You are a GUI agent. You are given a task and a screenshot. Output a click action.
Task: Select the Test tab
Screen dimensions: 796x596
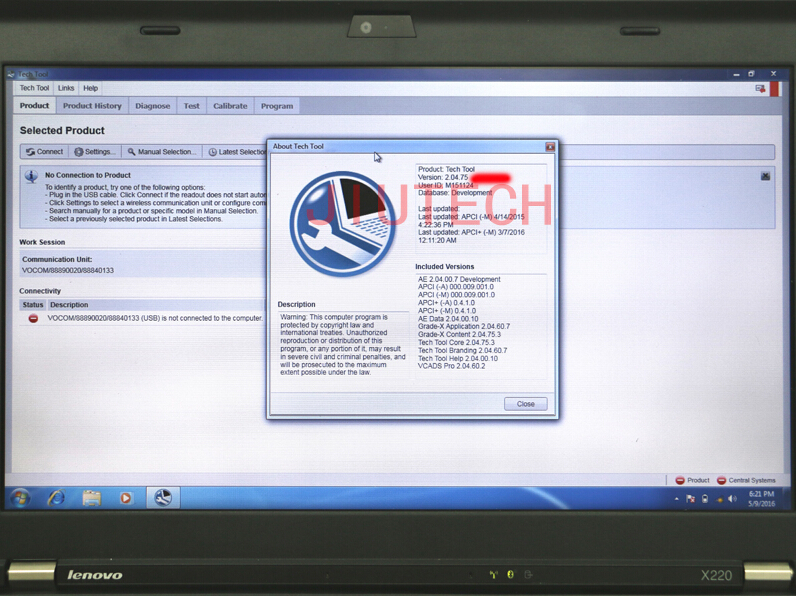[x=191, y=106]
